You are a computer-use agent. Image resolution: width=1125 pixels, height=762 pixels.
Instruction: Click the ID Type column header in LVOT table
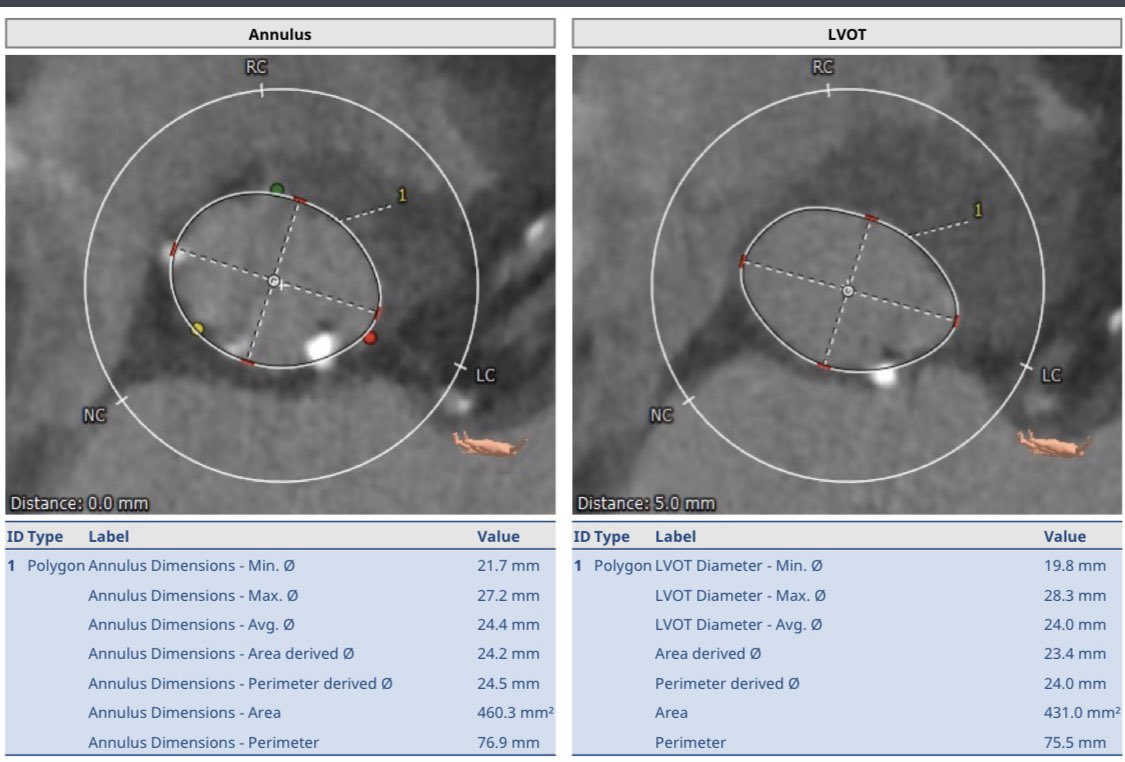click(601, 537)
